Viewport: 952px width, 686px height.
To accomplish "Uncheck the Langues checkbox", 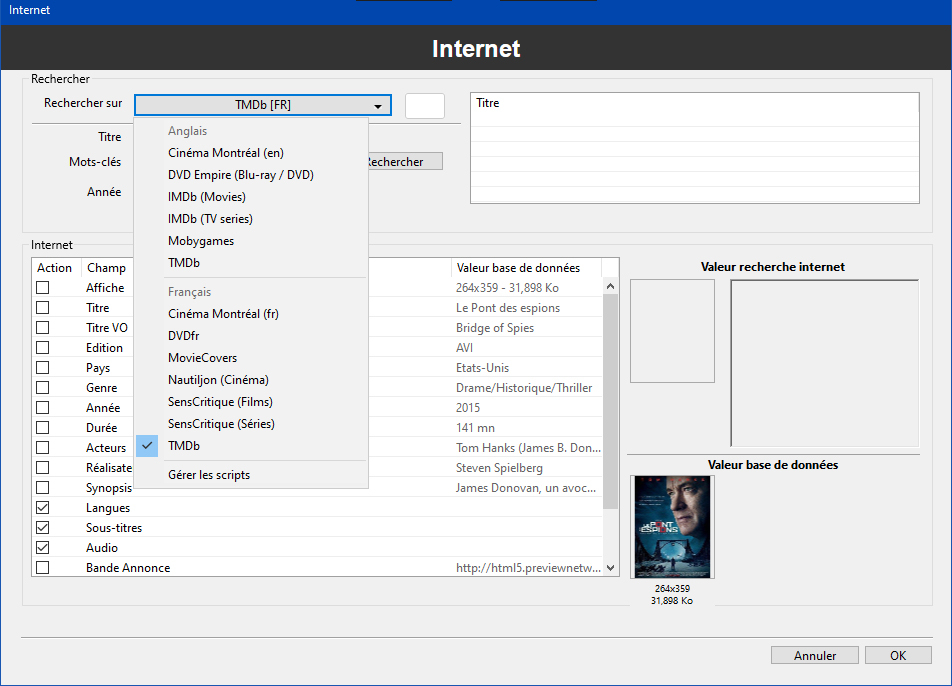I will pyautogui.click(x=43, y=508).
